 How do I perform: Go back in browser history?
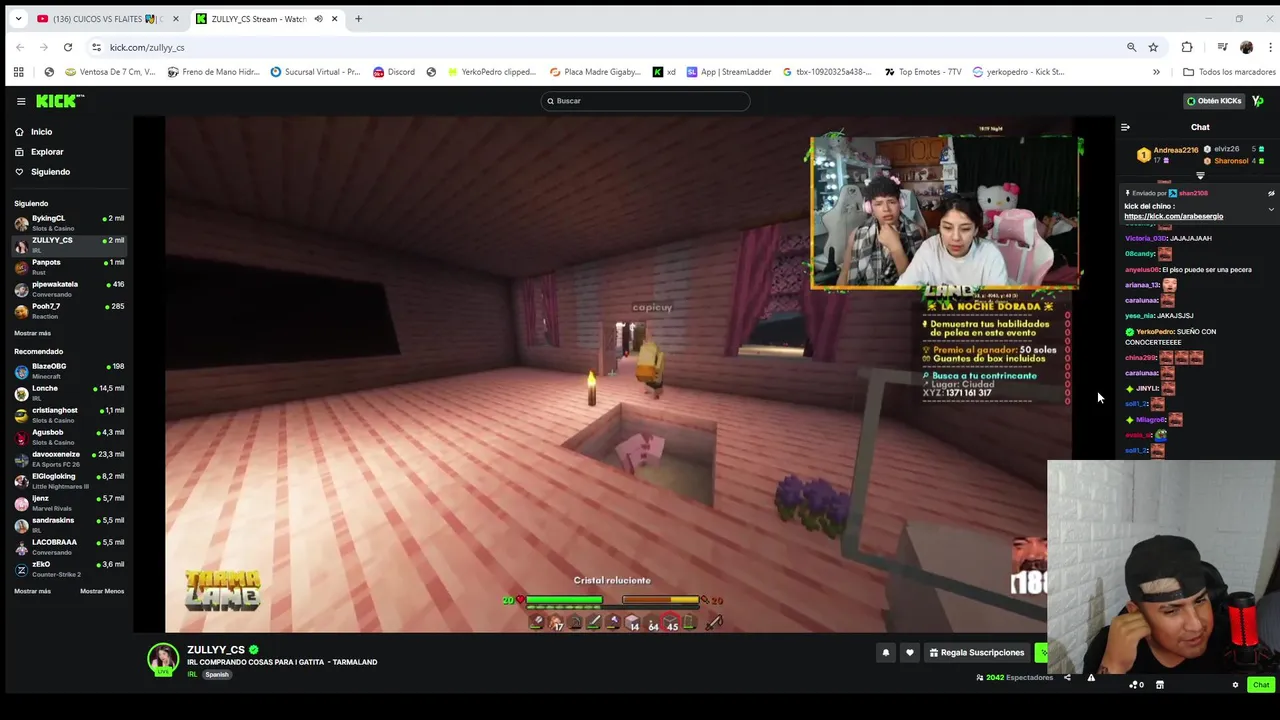[x=20, y=47]
